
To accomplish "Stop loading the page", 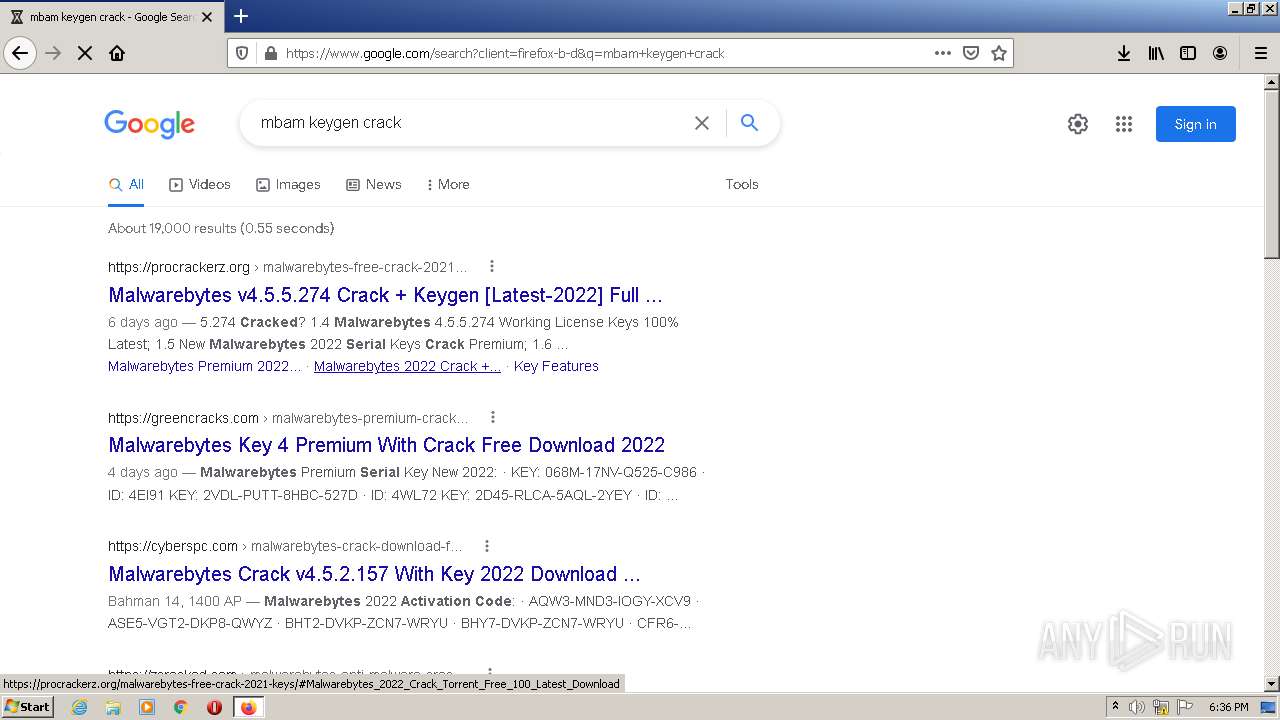I will click(x=85, y=53).
